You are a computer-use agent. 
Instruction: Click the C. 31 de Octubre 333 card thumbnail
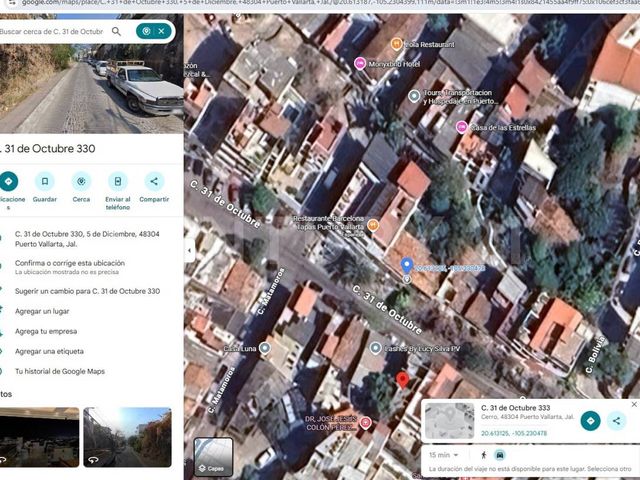(449, 421)
